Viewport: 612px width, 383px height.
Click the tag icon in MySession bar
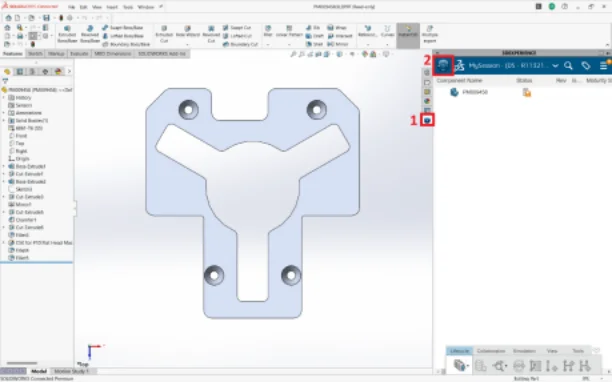pos(585,66)
